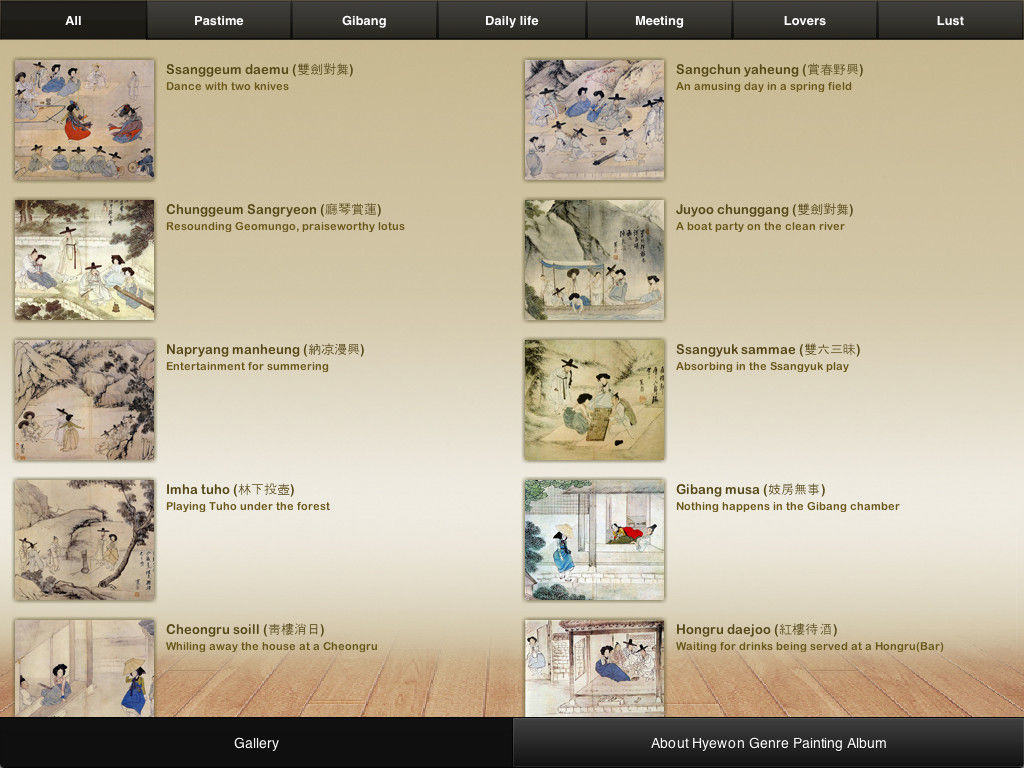Open About Hyewon Genre Painting Album
The height and width of the screenshot is (768, 1024).
click(x=769, y=743)
